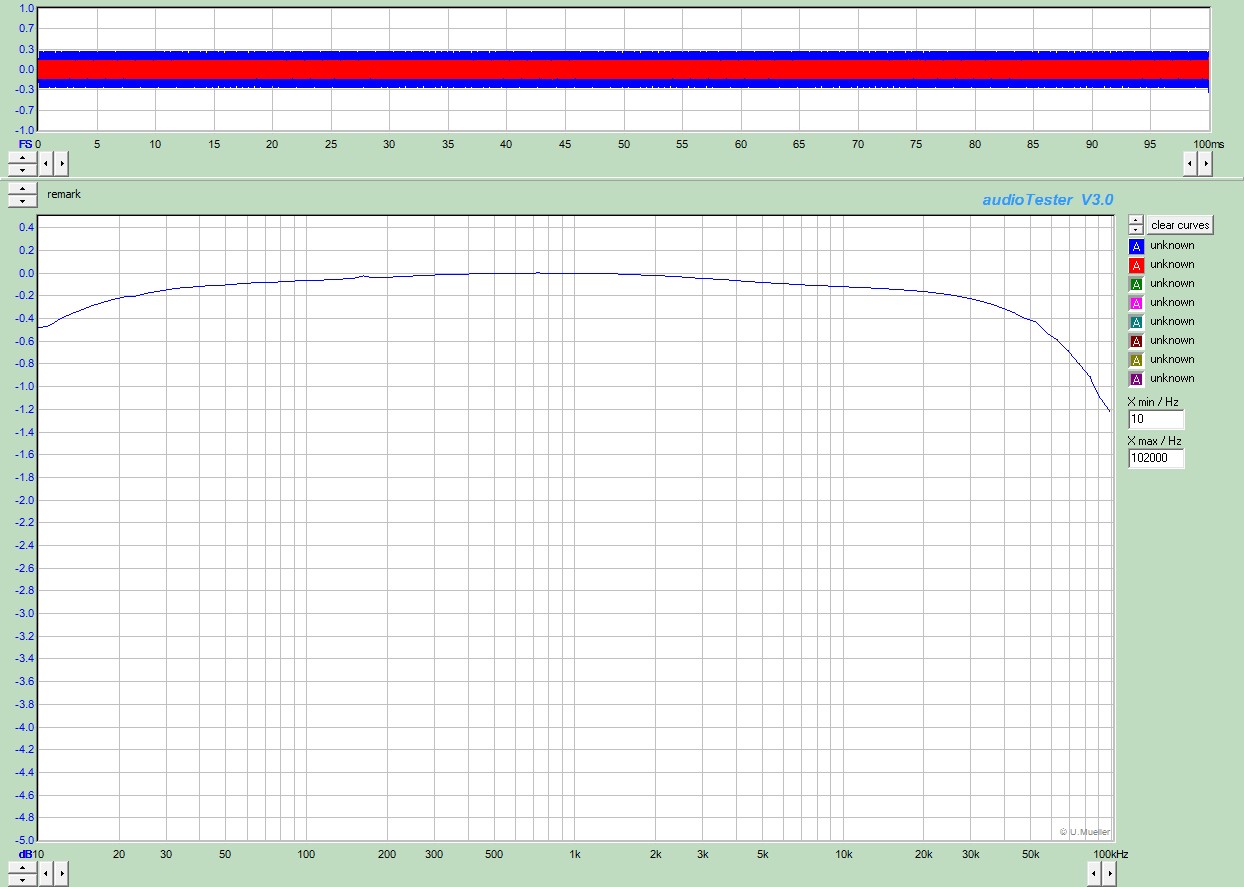This screenshot has height=887, width=1244.
Task: Click unknown label beside dark red curve button
Action: click(1172, 341)
